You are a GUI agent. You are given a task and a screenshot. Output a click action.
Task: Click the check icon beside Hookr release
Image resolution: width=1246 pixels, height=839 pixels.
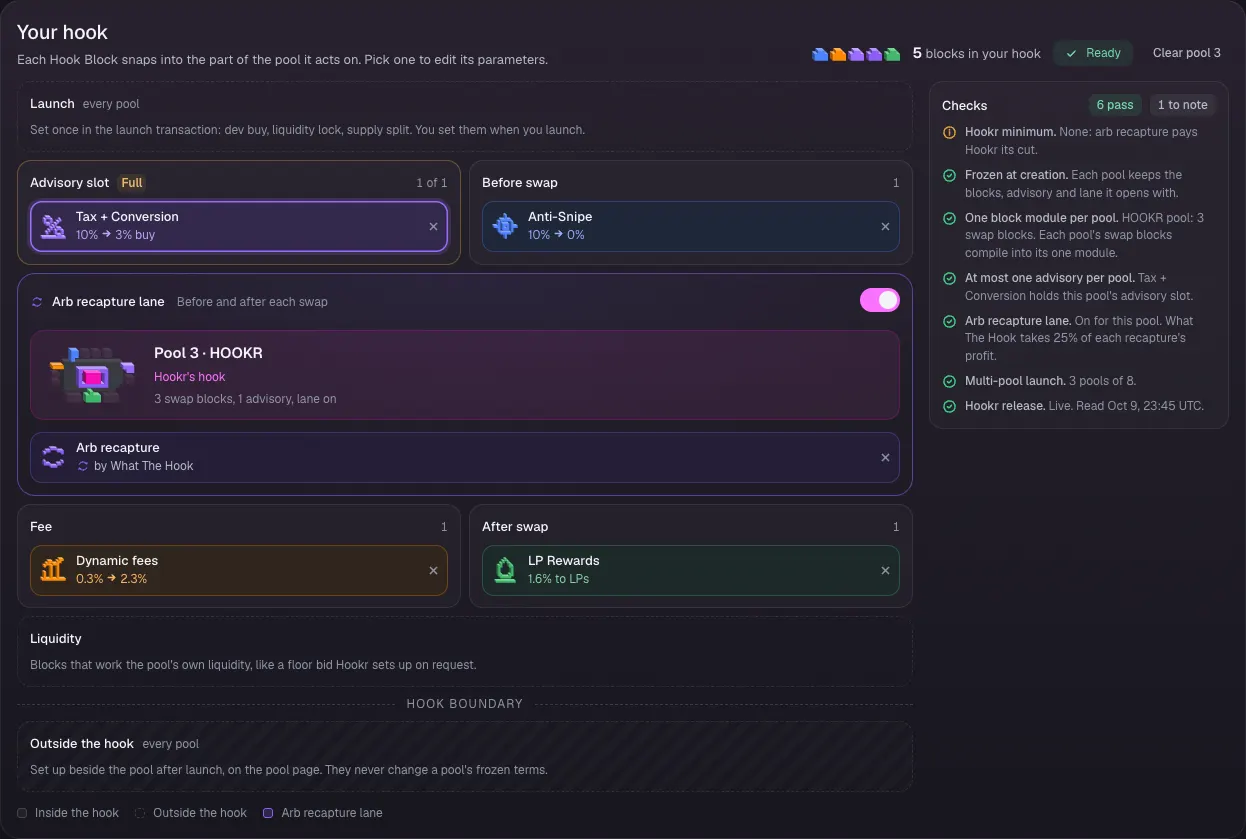tap(949, 407)
